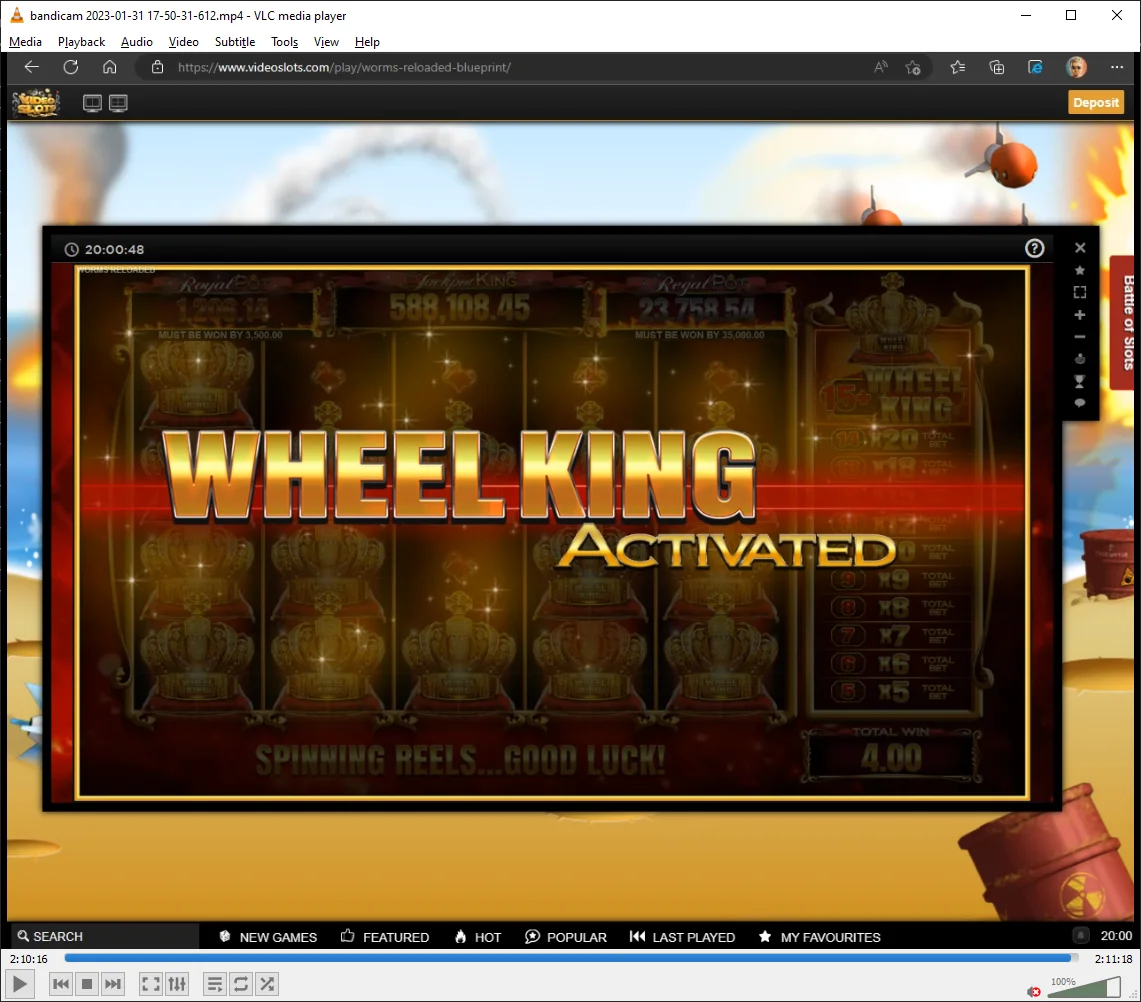Image resolution: width=1141 pixels, height=1002 pixels.
Task: Click the browser refresh icon
Action: click(71, 67)
